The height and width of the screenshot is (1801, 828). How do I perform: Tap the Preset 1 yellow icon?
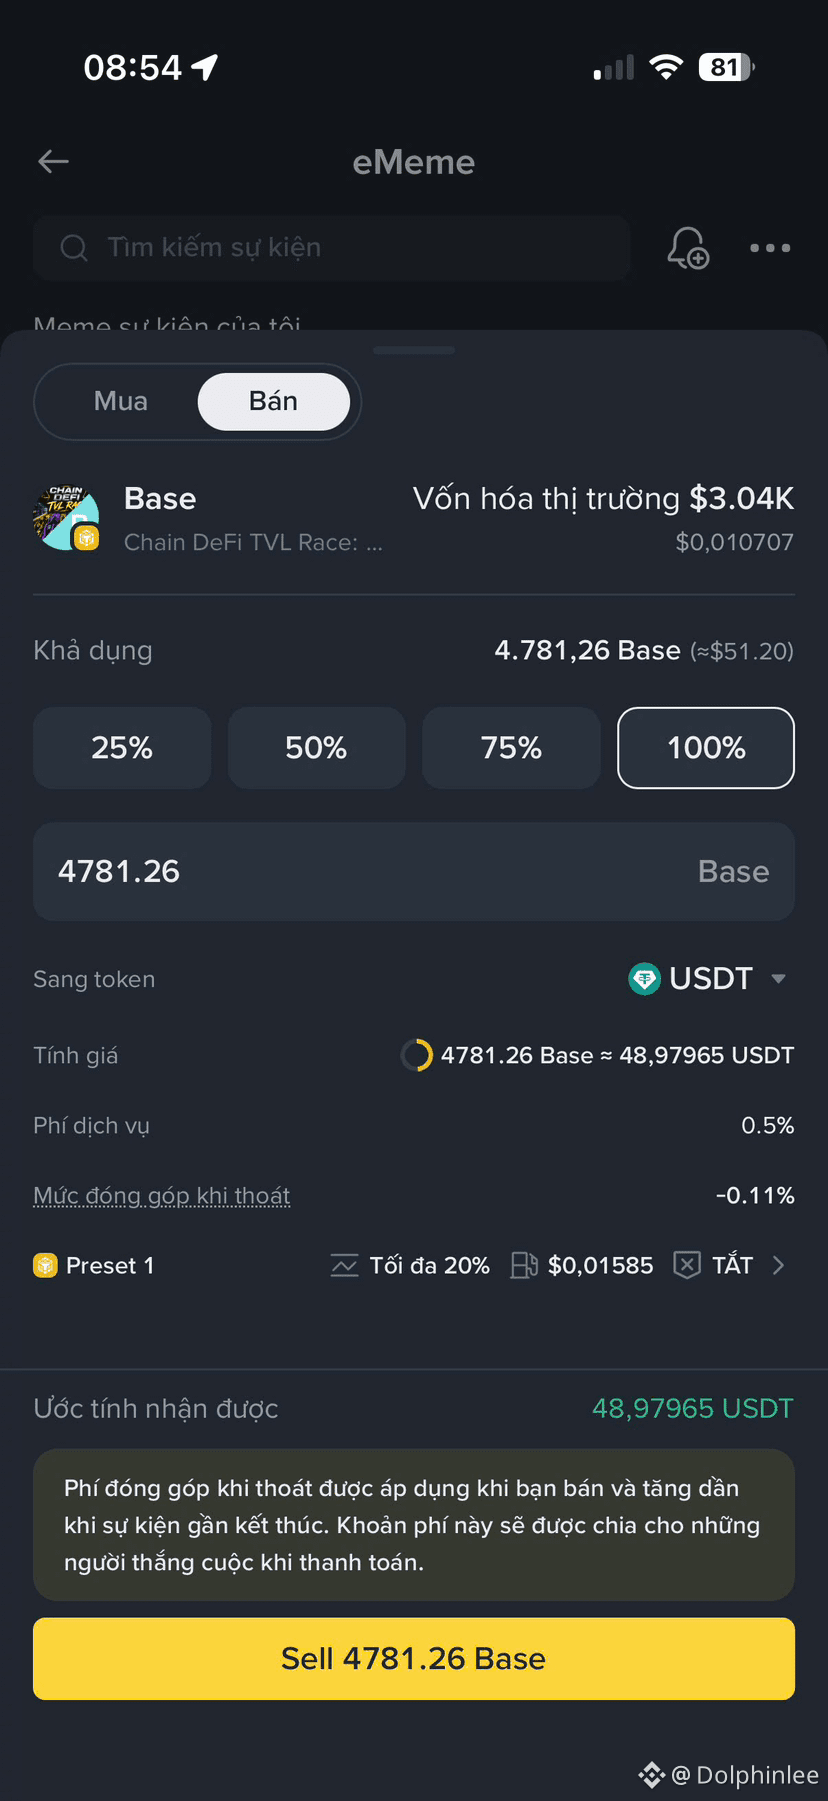pyautogui.click(x=45, y=1266)
